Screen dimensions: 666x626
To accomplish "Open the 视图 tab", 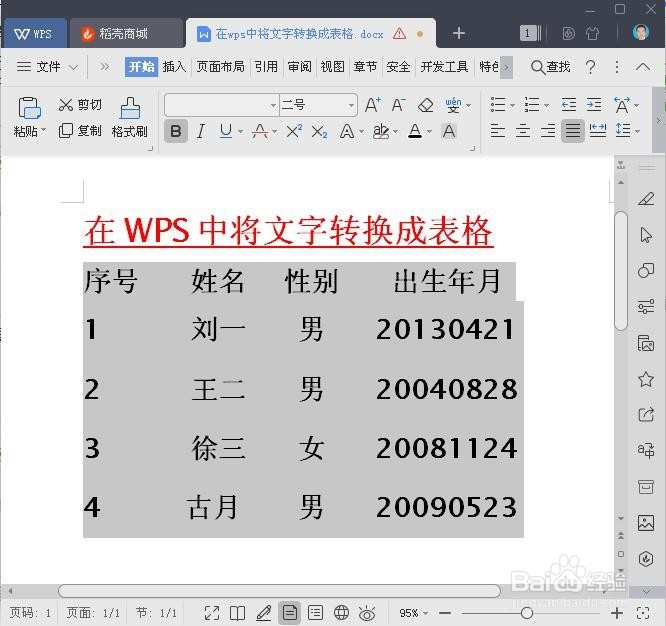I will pos(332,67).
